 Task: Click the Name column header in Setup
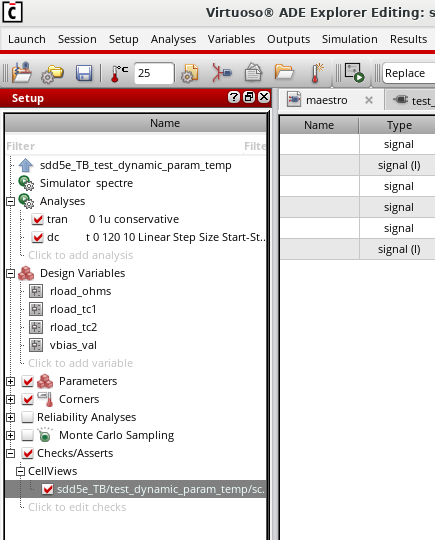tap(136, 123)
